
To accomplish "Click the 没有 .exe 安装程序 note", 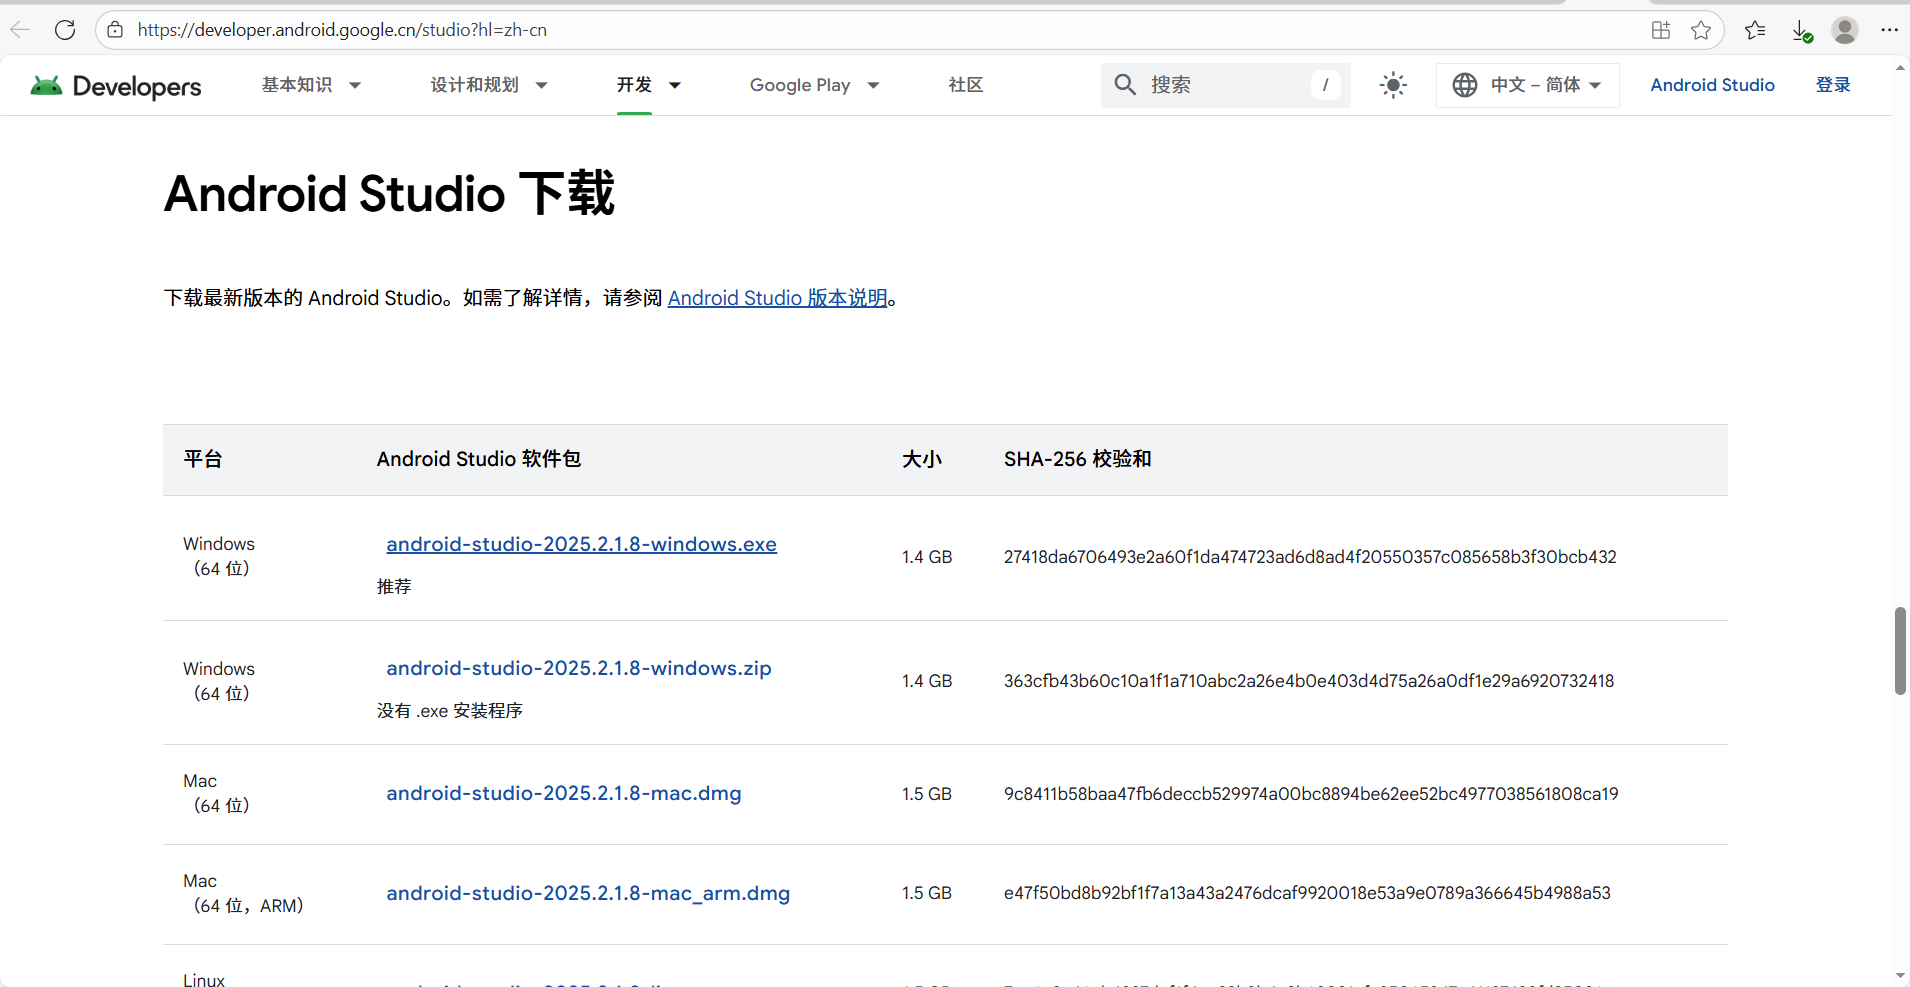I will point(450,711).
